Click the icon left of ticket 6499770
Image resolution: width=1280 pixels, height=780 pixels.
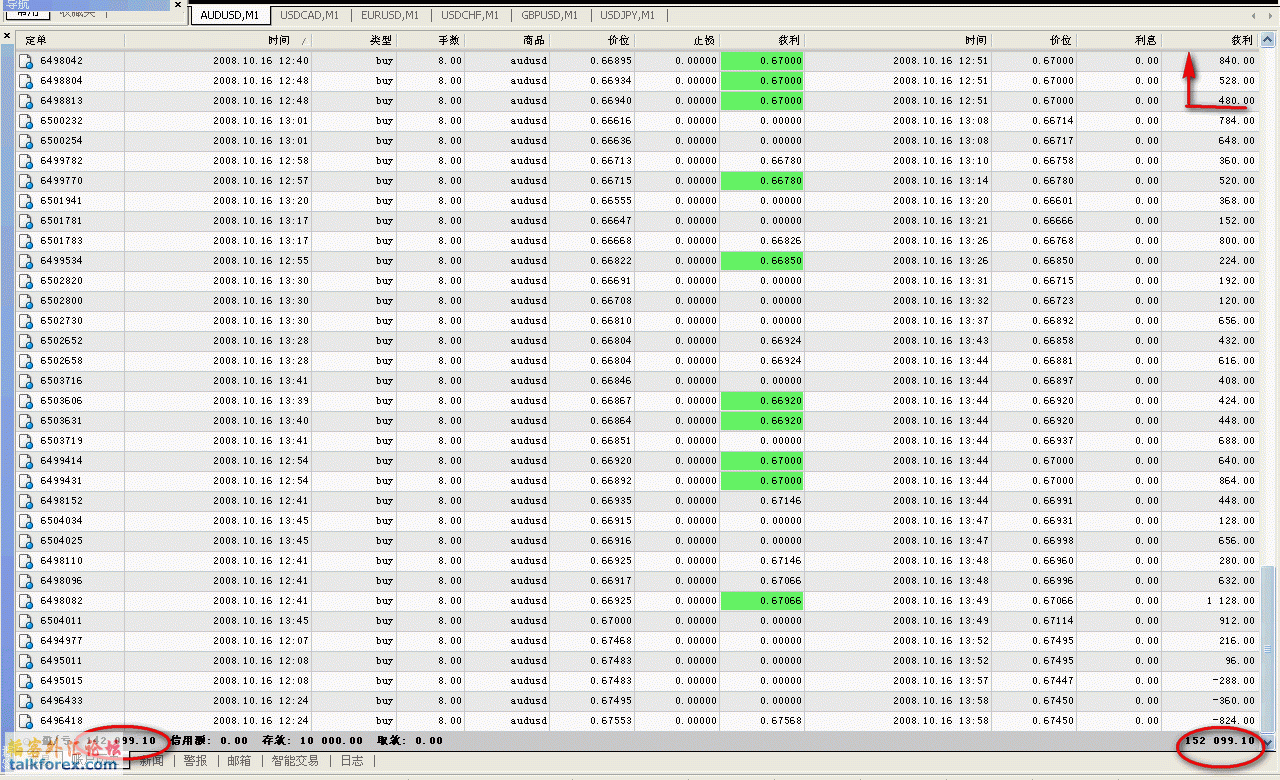tap(27, 181)
